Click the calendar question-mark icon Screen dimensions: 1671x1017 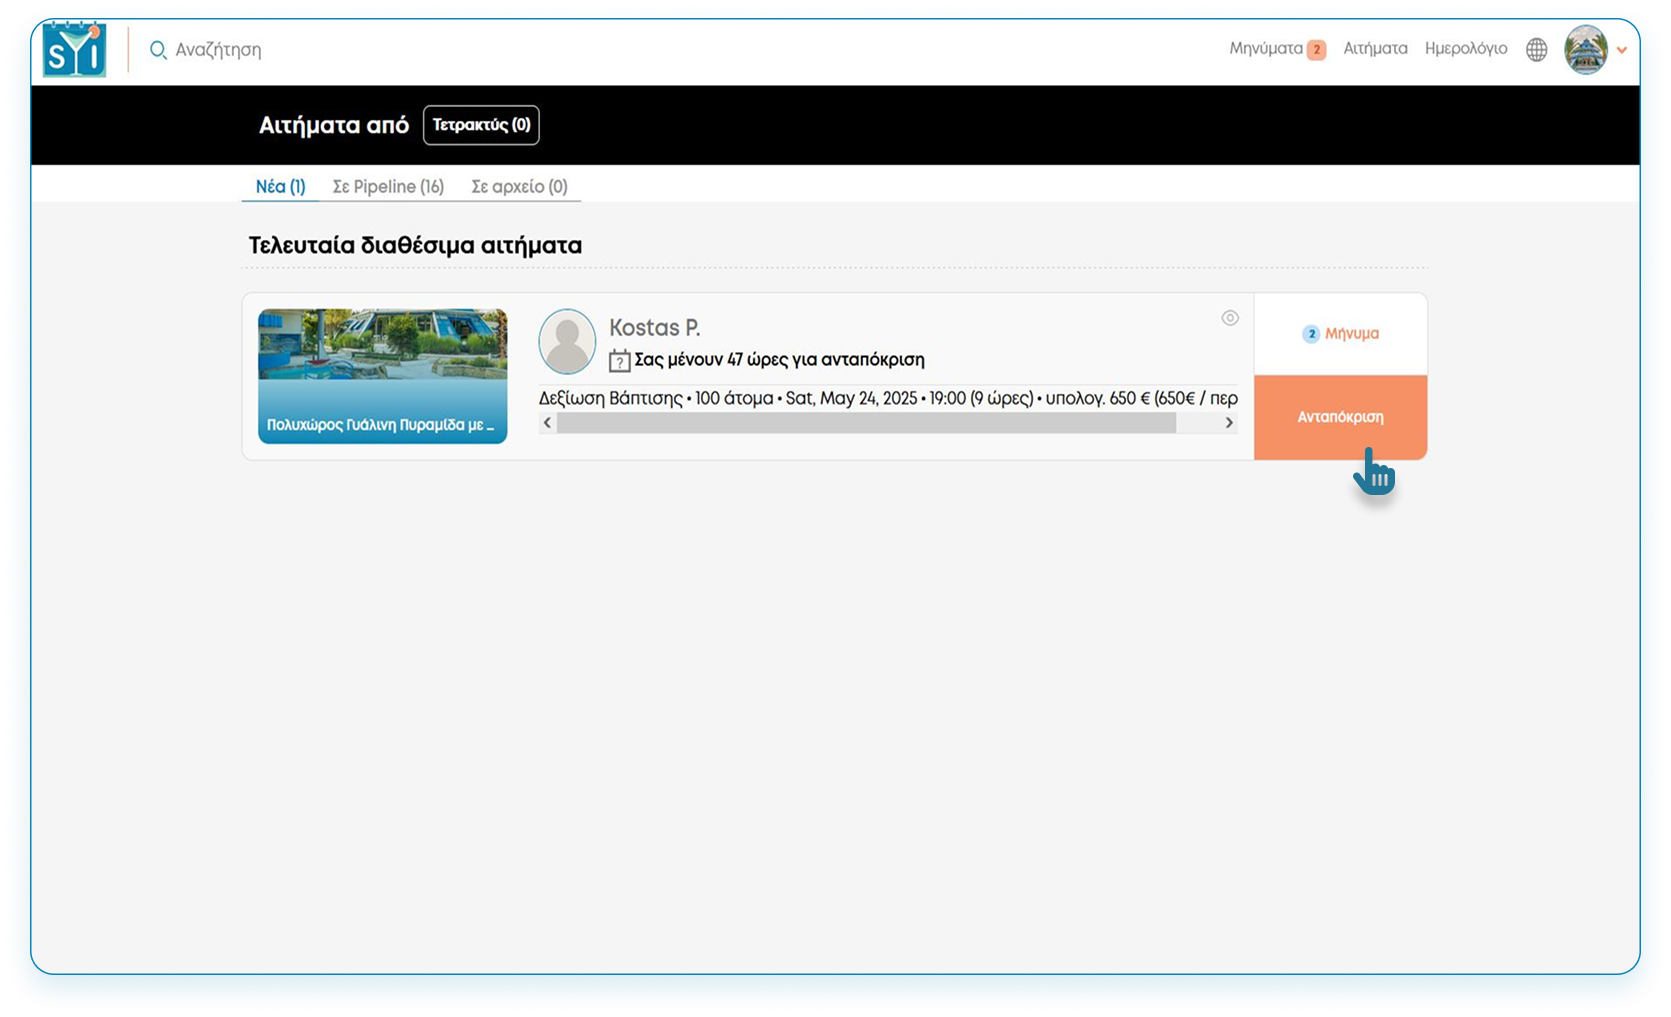[619, 361]
